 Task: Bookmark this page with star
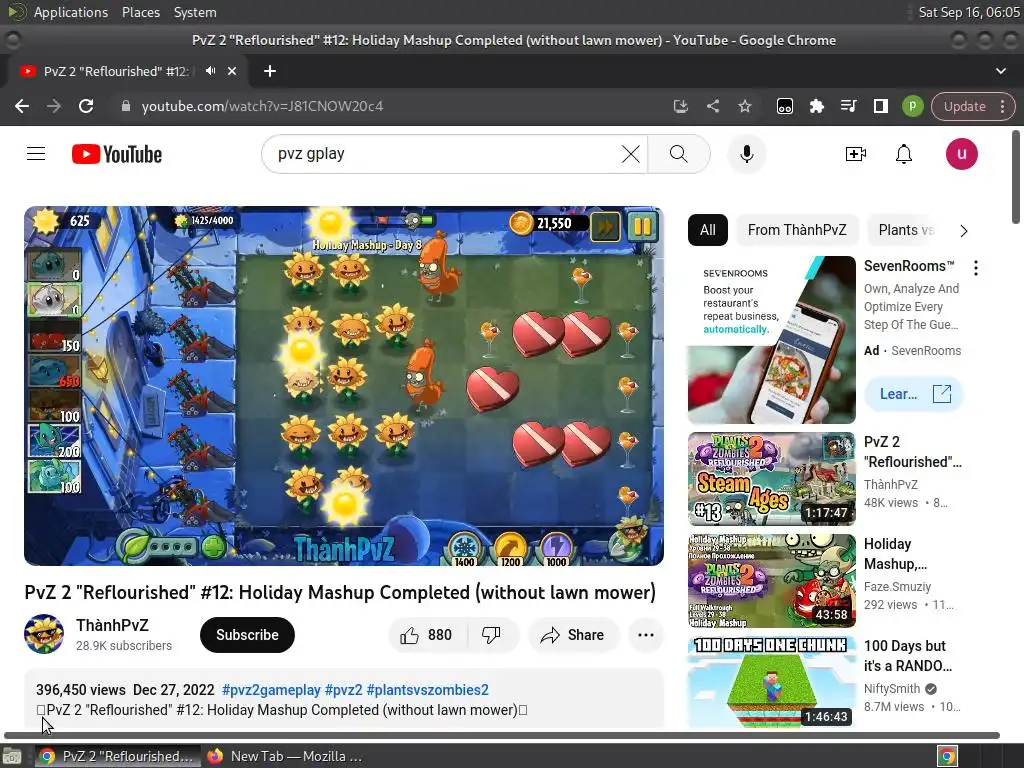pos(744,106)
